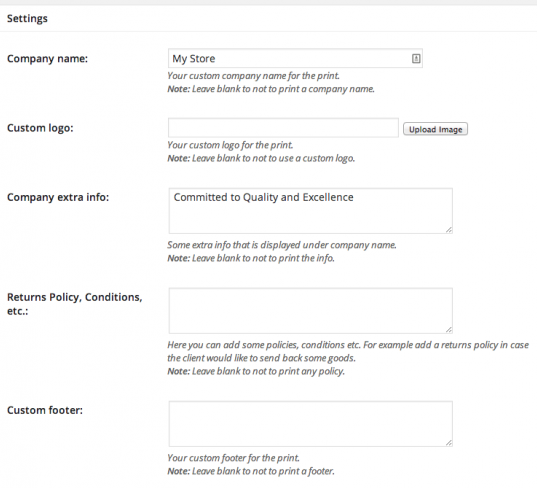Click into the Custom logo URL field

[x=283, y=128]
